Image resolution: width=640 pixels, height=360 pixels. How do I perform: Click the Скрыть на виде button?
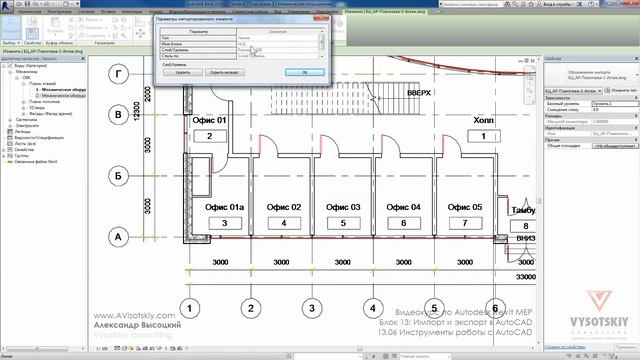(x=224, y=72)
